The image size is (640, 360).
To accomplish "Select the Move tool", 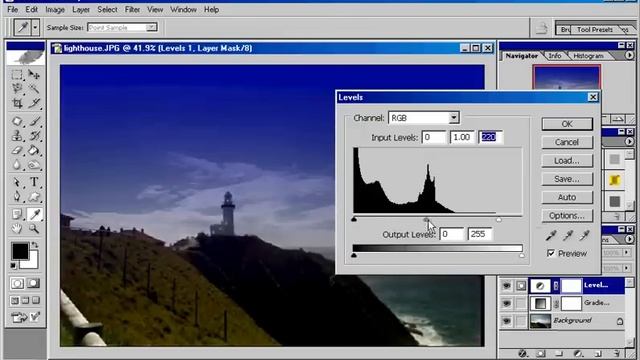I will coord(34,75).
